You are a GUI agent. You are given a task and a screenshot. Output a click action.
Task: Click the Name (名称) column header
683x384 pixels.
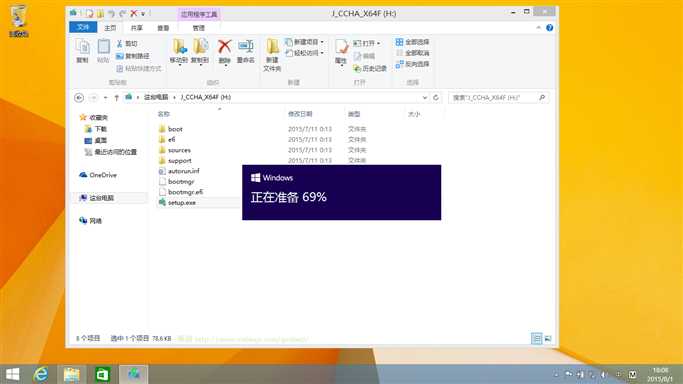click(164, 114)
